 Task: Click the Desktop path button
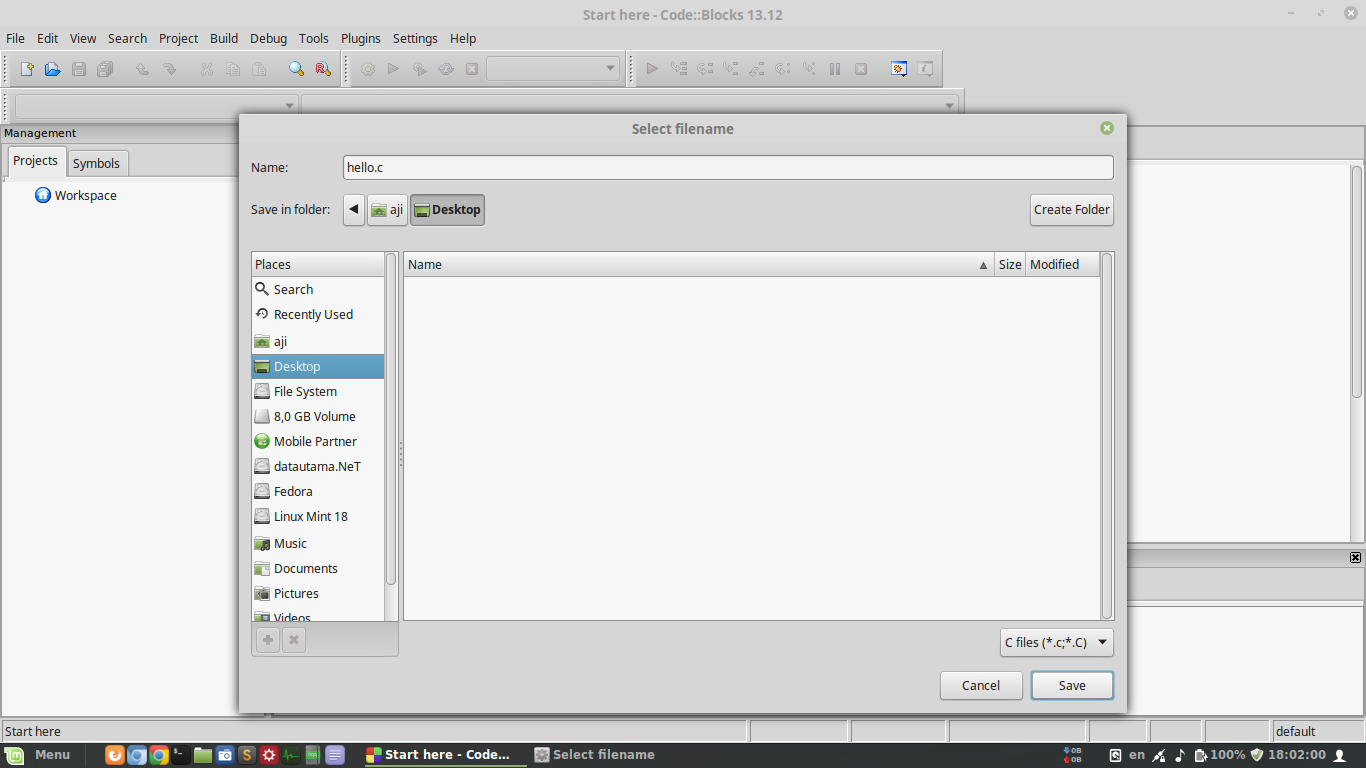tap(447, 210)
